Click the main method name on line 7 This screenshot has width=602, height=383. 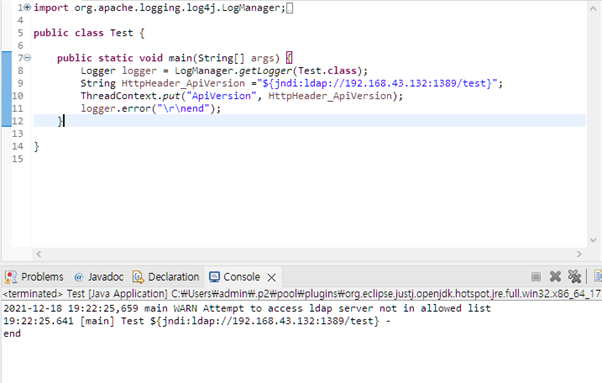tap(180, 58)
